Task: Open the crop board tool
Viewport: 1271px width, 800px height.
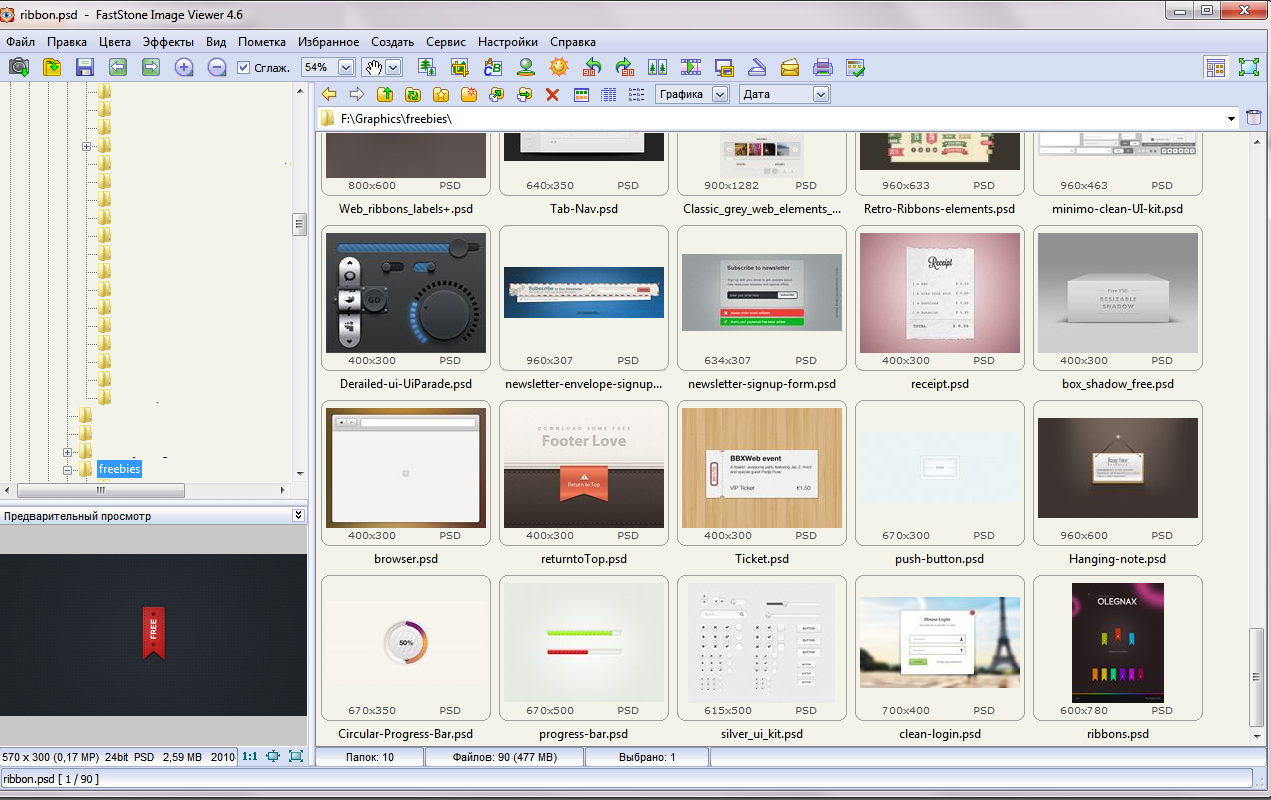Action: [460, 68]
